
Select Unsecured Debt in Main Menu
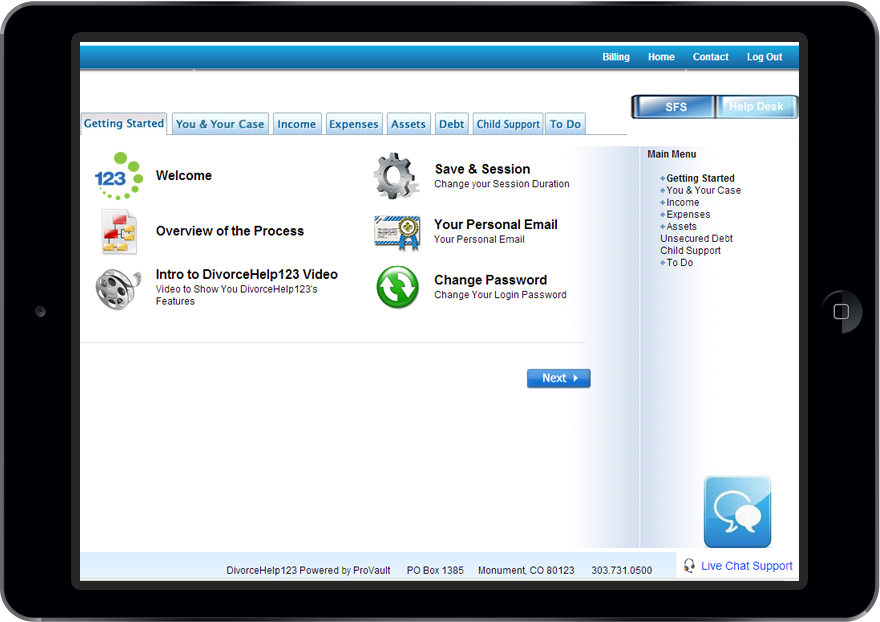[696, 239]
